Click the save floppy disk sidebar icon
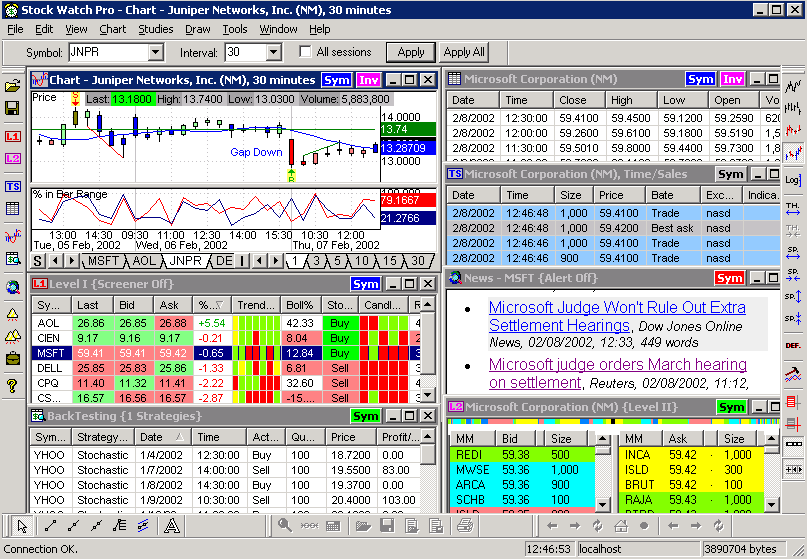Screen dimensions: 807x559 coord(13,107)
